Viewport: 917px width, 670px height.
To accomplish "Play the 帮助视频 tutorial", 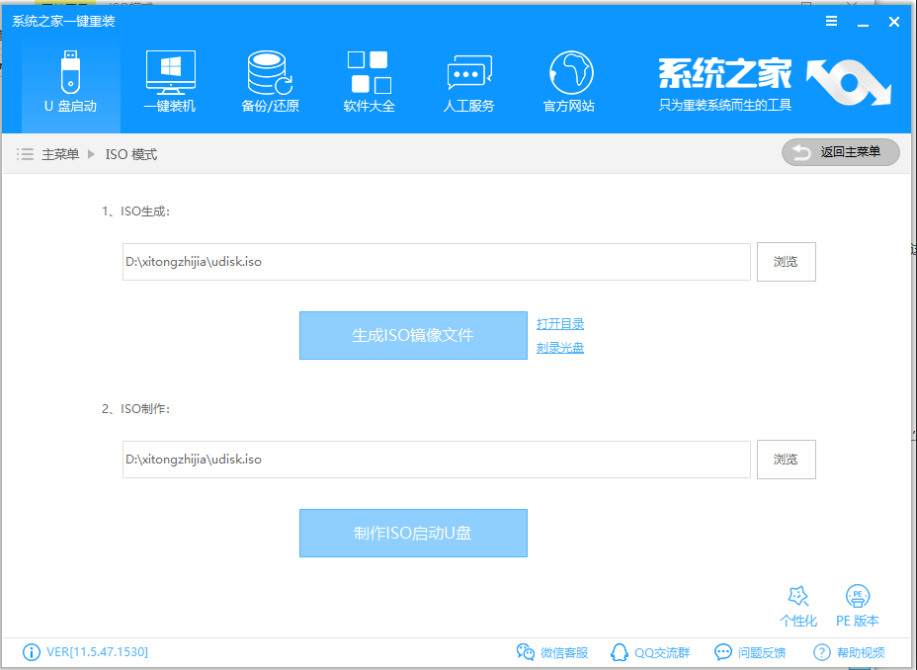I will click(851, 651).
